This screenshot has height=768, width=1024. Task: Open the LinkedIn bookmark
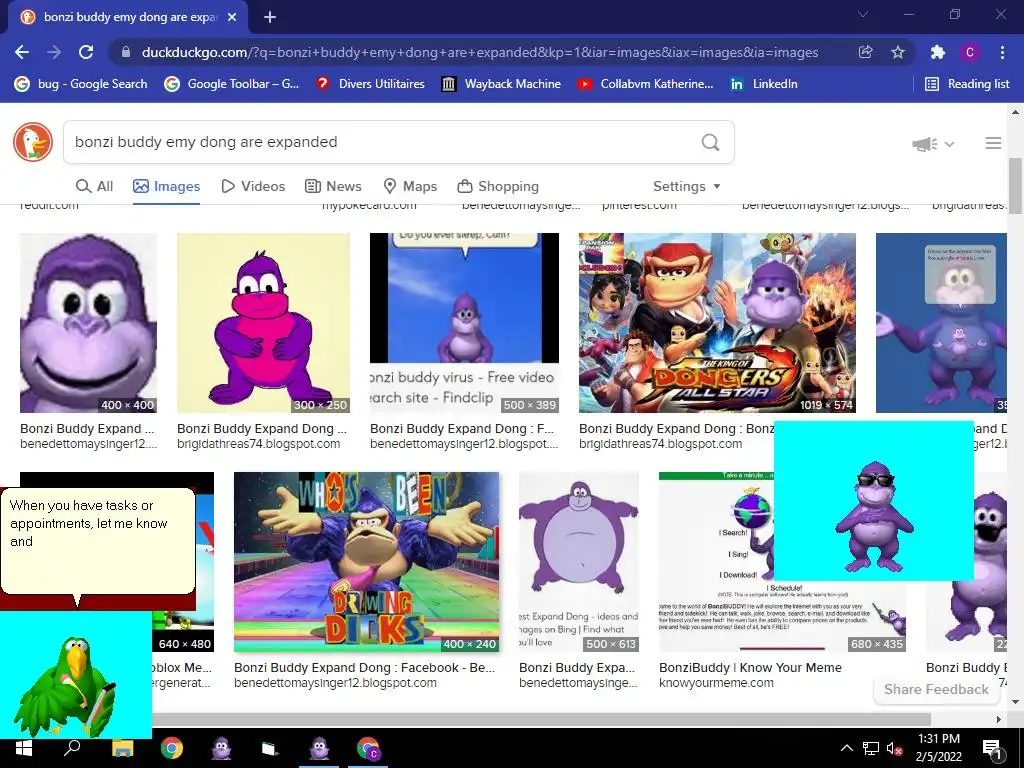[763, 84]
